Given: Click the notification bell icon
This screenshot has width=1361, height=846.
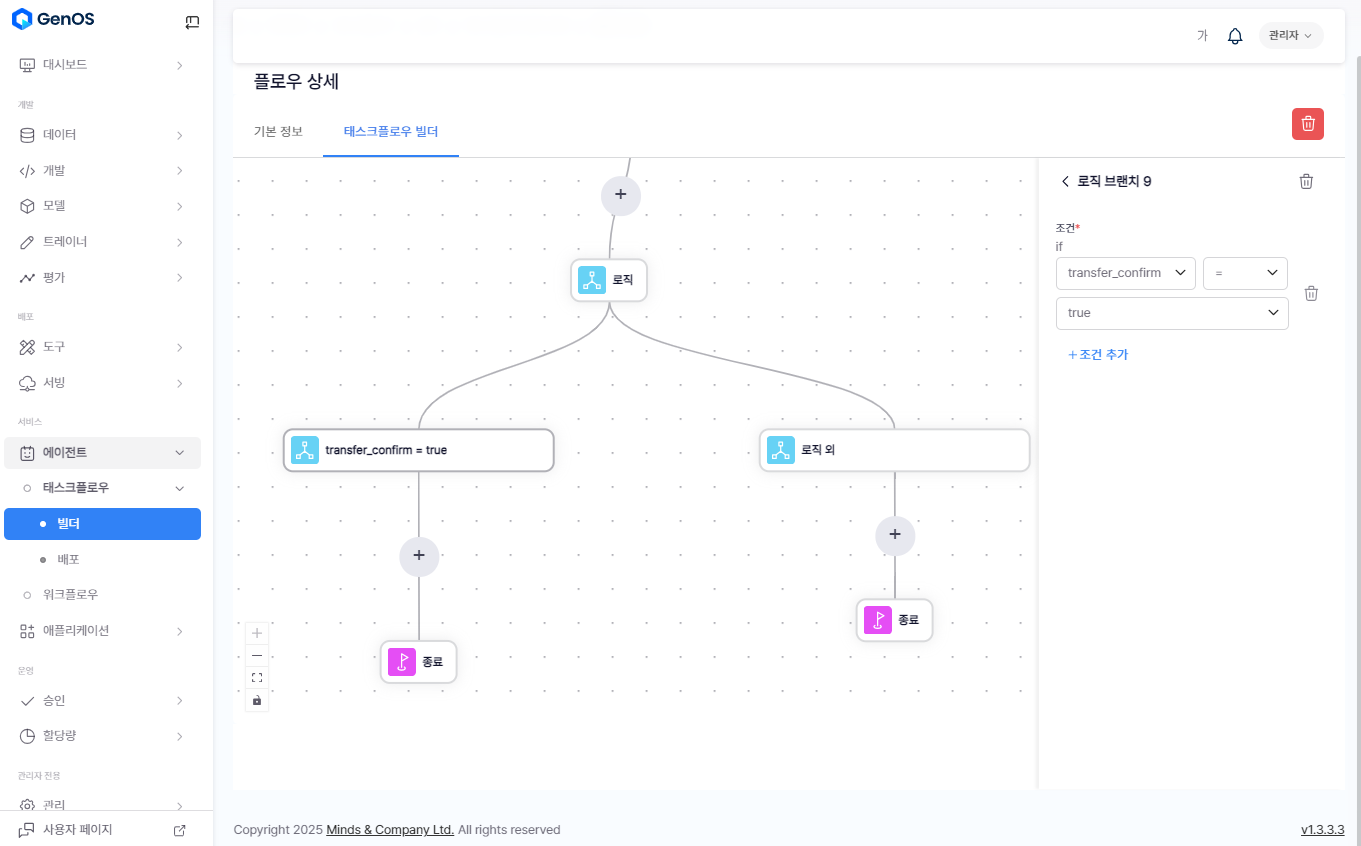Looking at the screenshot, I should point(1235,36).
